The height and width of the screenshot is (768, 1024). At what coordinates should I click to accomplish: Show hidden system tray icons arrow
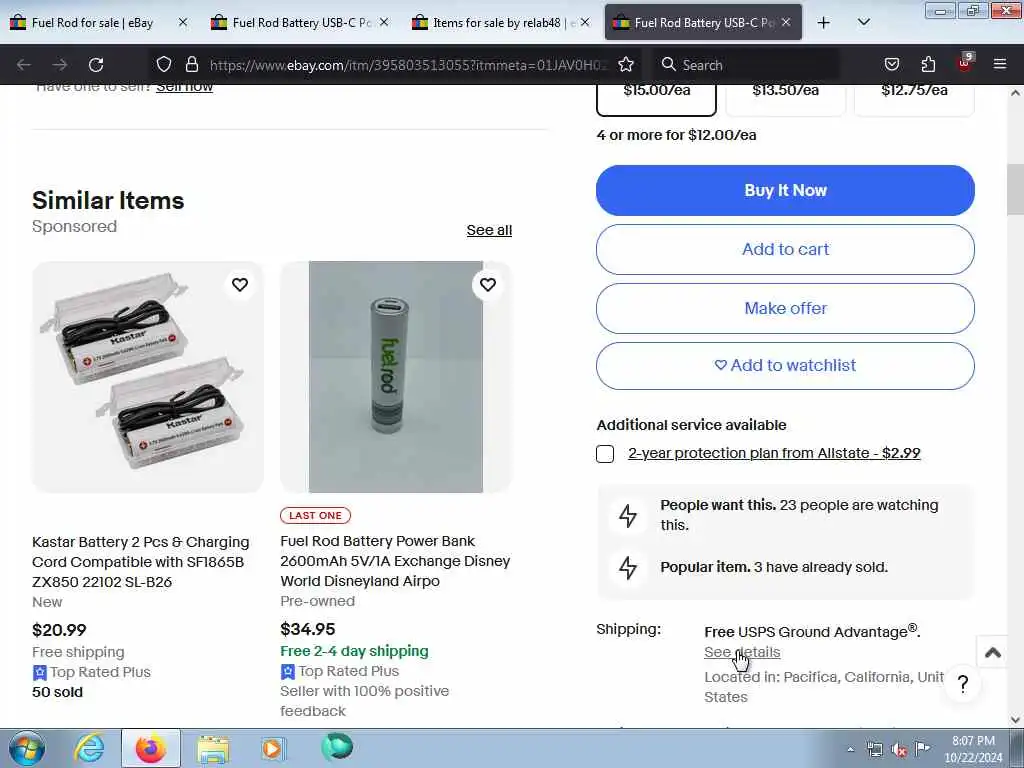coord(850,750)
